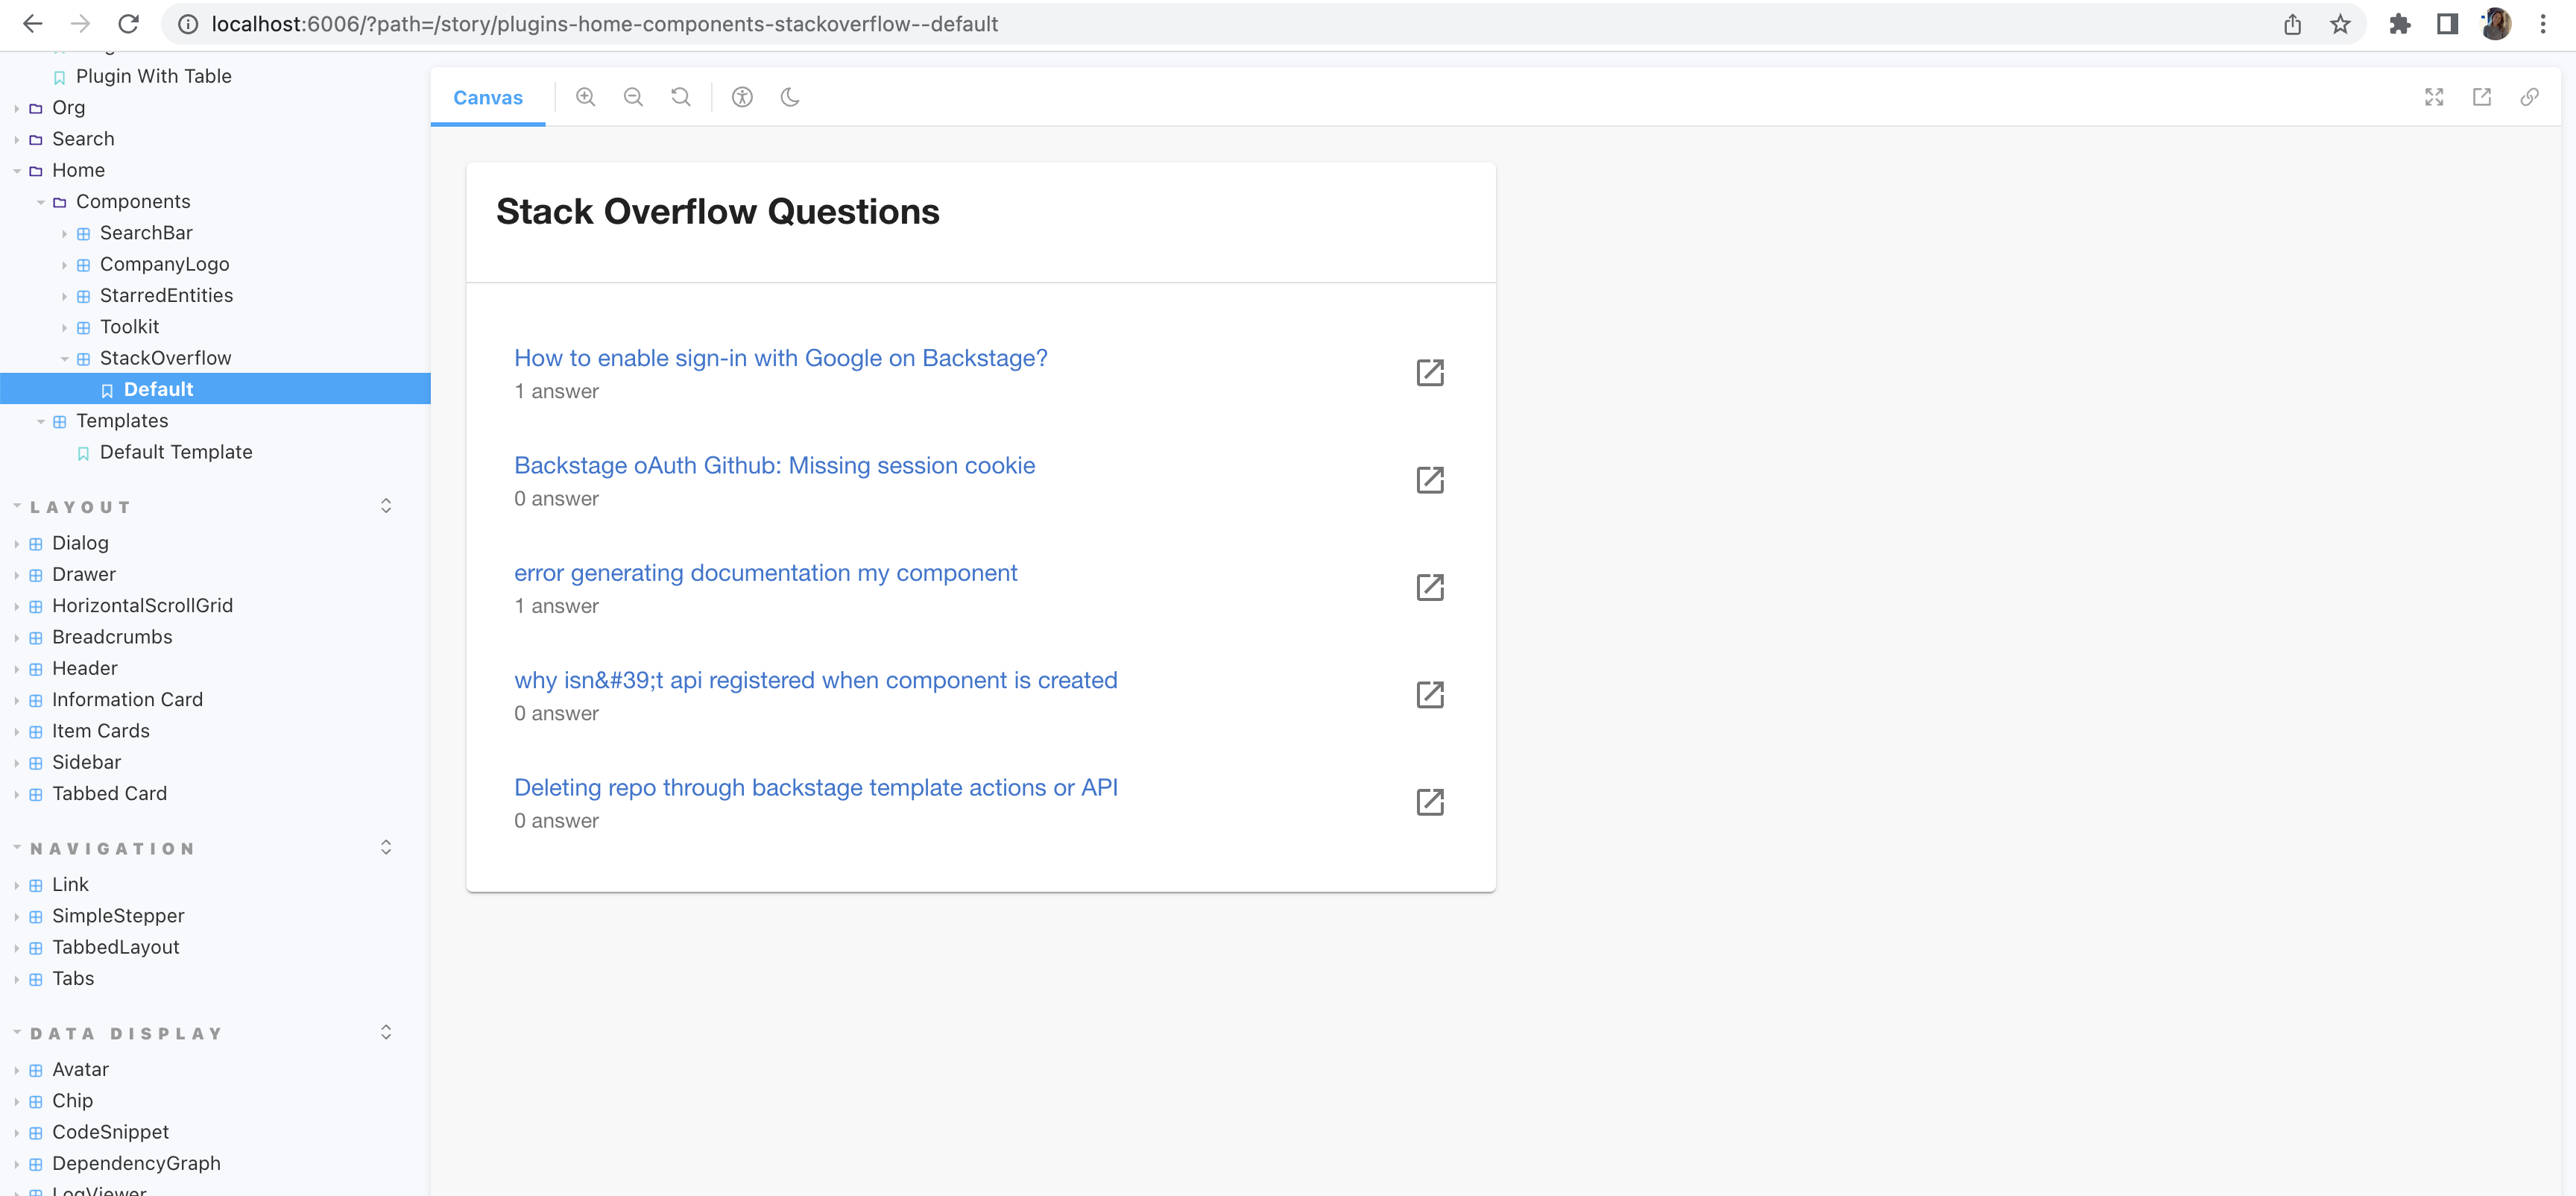Go full screen with toolbar icon
Image resolution: width=2576 pixels, height=1196 pixels.
pyautogui.click(x=2434, y=97)
